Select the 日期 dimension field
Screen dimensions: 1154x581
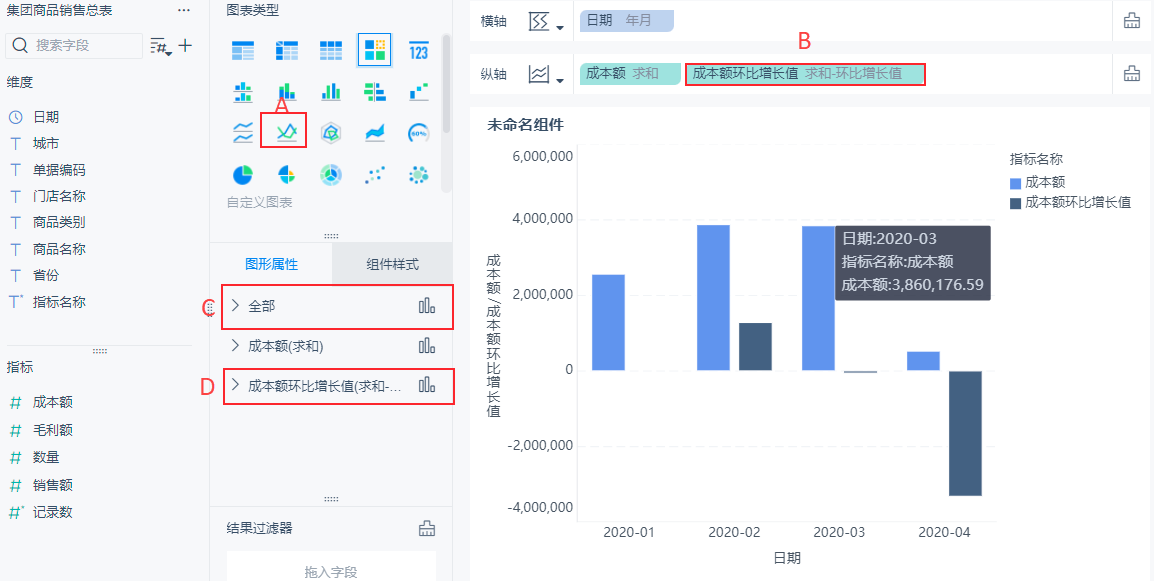click(x=46, y=117)
